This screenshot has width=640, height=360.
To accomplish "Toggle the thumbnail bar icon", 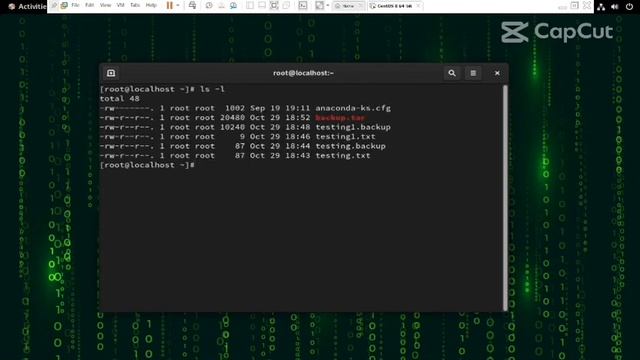I will 262,5.
